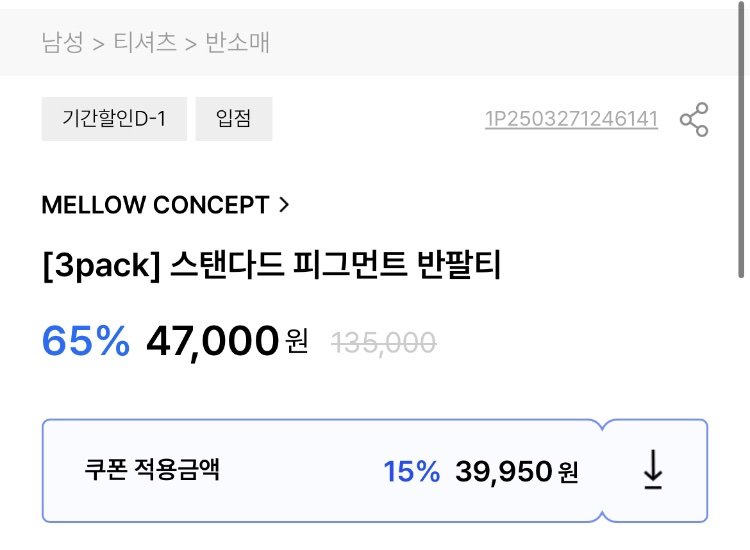The width and height of the screenshot is (750, 550).
Task: Click the crossed-out 135,000 original price
Action: pos(383,343)
